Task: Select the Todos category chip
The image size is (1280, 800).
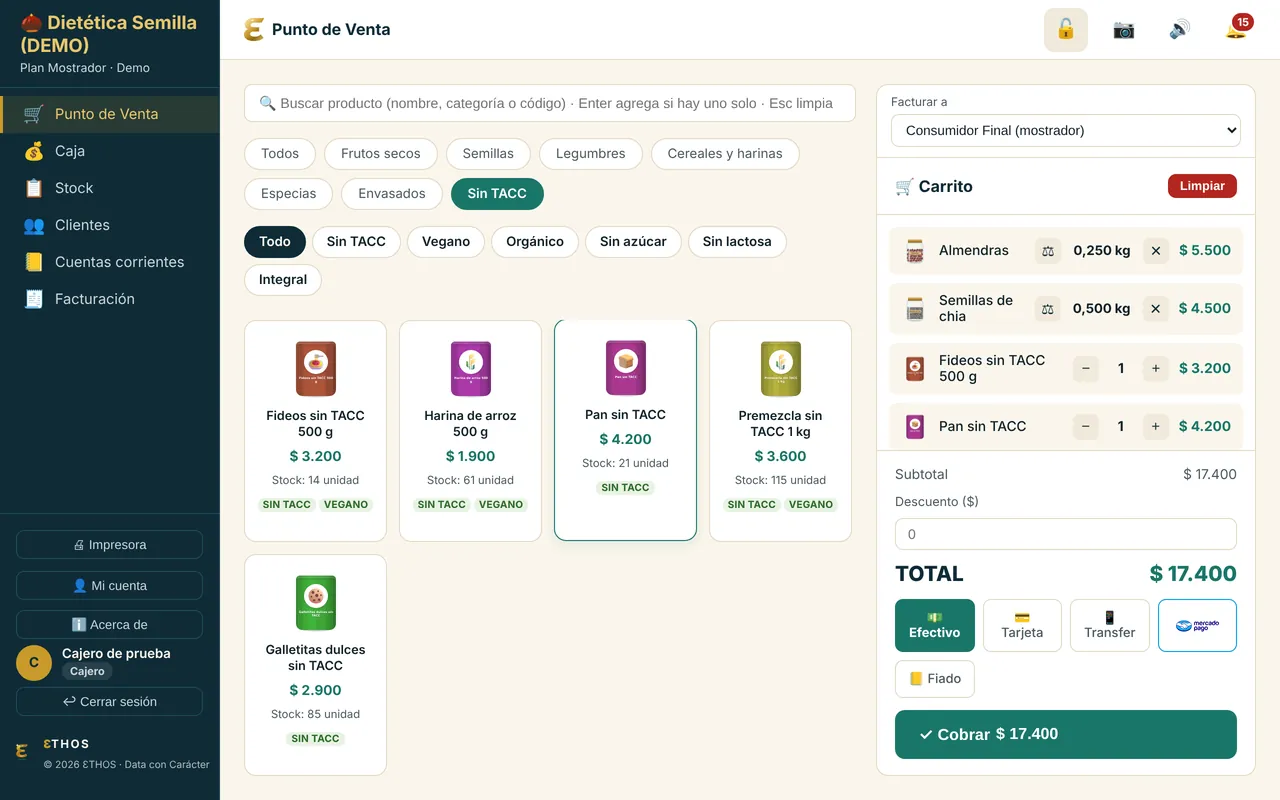Action: pos(280,154)
